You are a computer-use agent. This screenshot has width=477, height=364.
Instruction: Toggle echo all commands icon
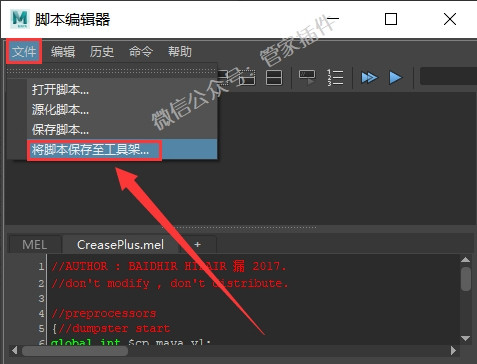click(x=307, y=77)
